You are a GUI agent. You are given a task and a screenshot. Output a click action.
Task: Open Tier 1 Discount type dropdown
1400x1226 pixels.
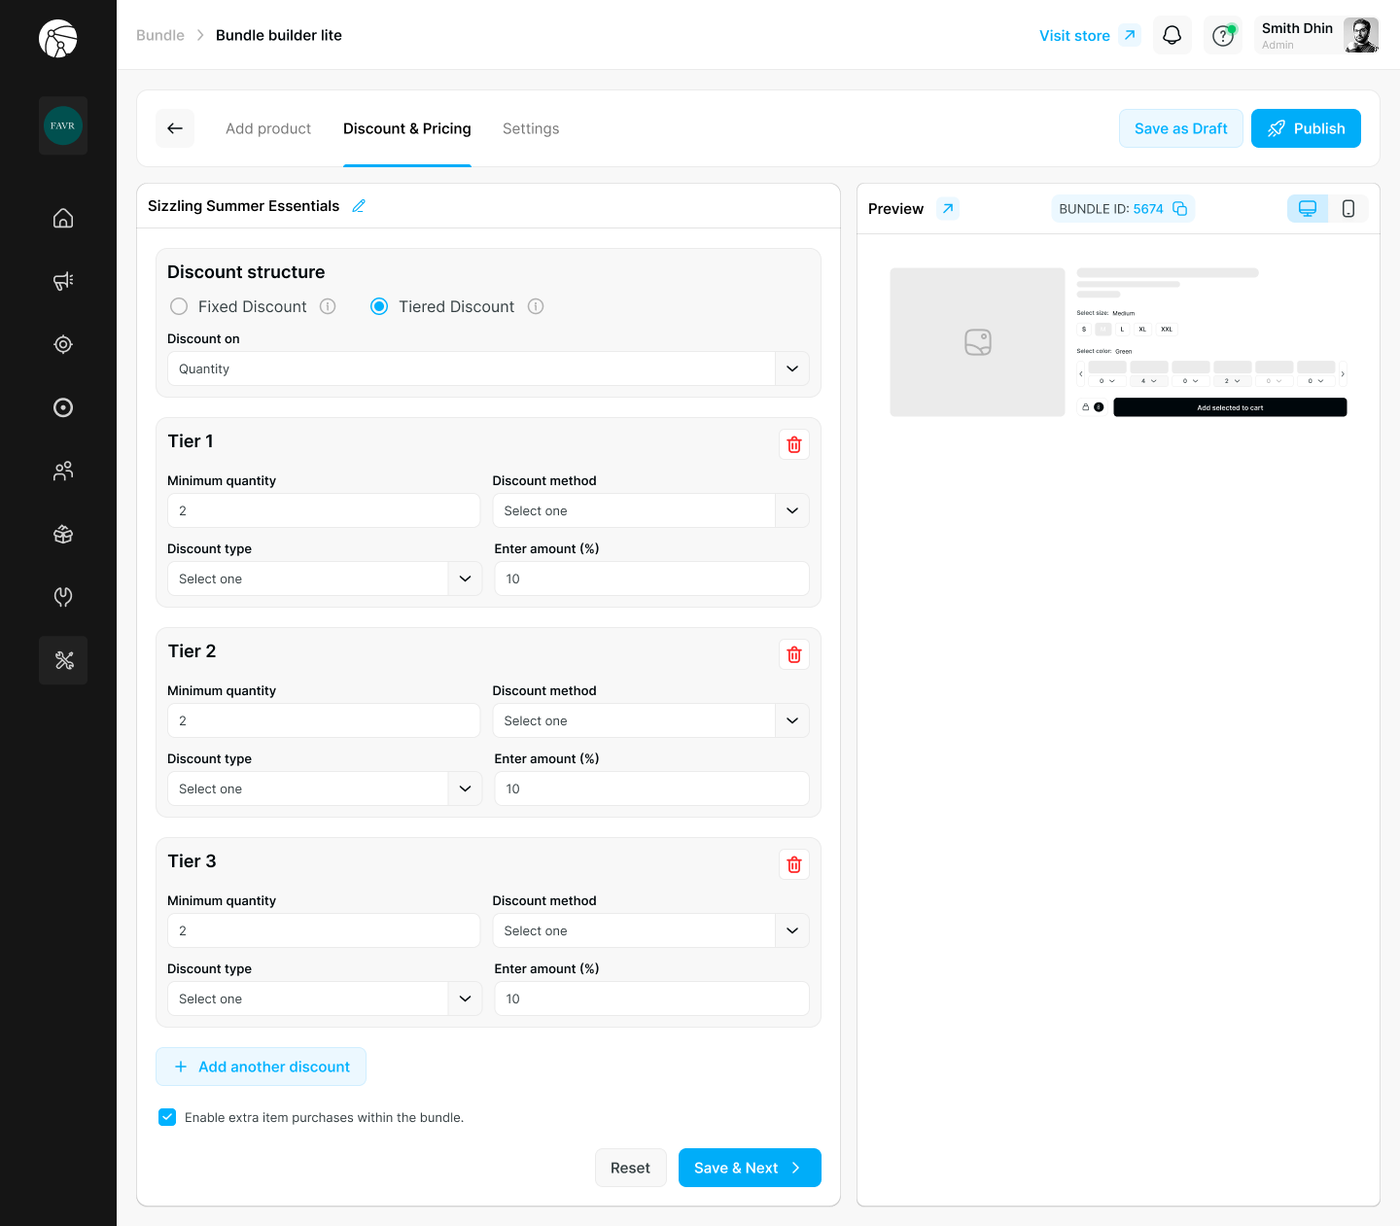325,579
